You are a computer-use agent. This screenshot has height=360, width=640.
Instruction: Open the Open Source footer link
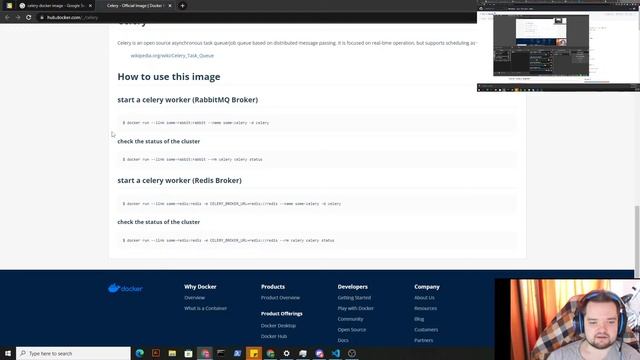coord(351,329)
